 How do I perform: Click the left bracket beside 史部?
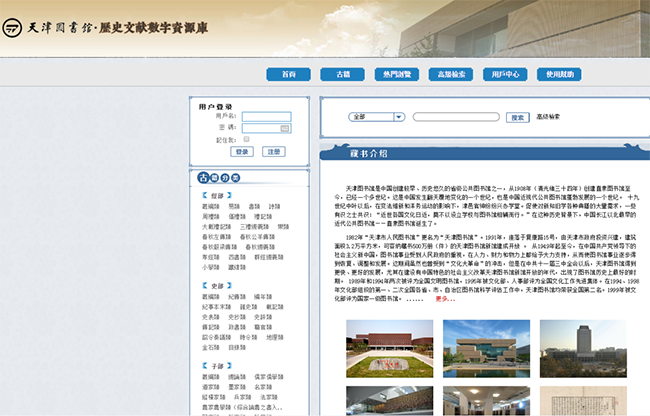205,285
